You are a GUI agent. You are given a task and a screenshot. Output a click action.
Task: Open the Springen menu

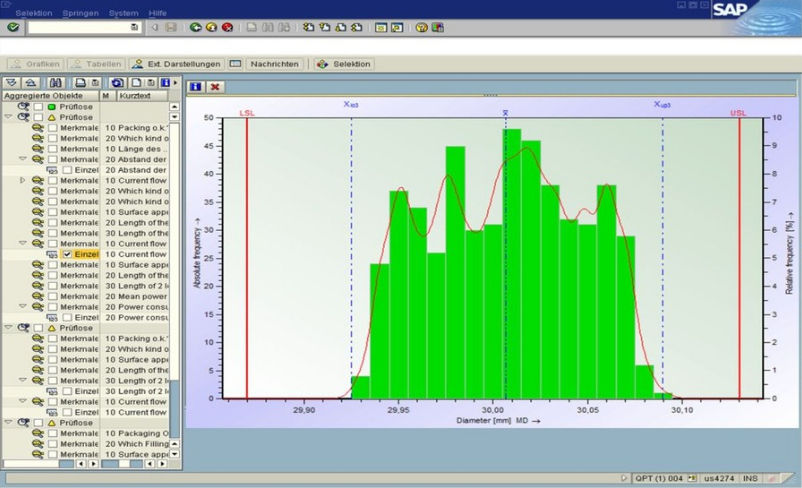[x=80, y=12]
